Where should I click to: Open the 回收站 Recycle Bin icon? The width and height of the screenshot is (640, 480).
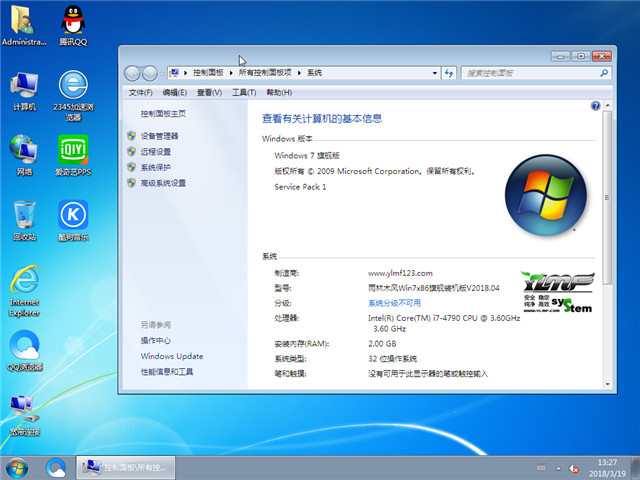pos(24,220)
